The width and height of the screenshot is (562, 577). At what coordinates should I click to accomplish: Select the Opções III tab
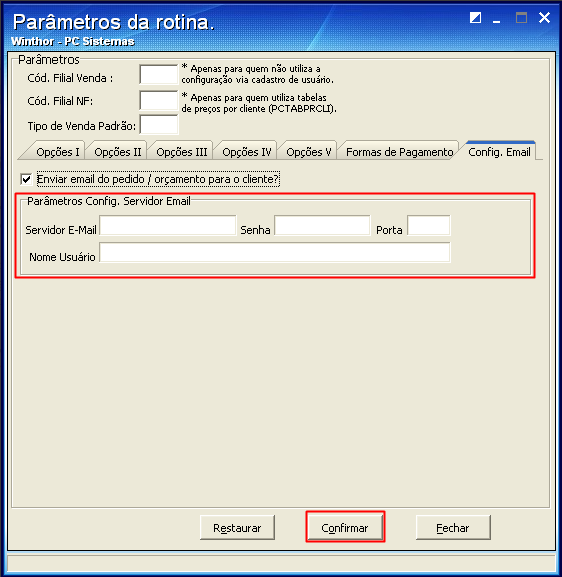pos(182,152)
